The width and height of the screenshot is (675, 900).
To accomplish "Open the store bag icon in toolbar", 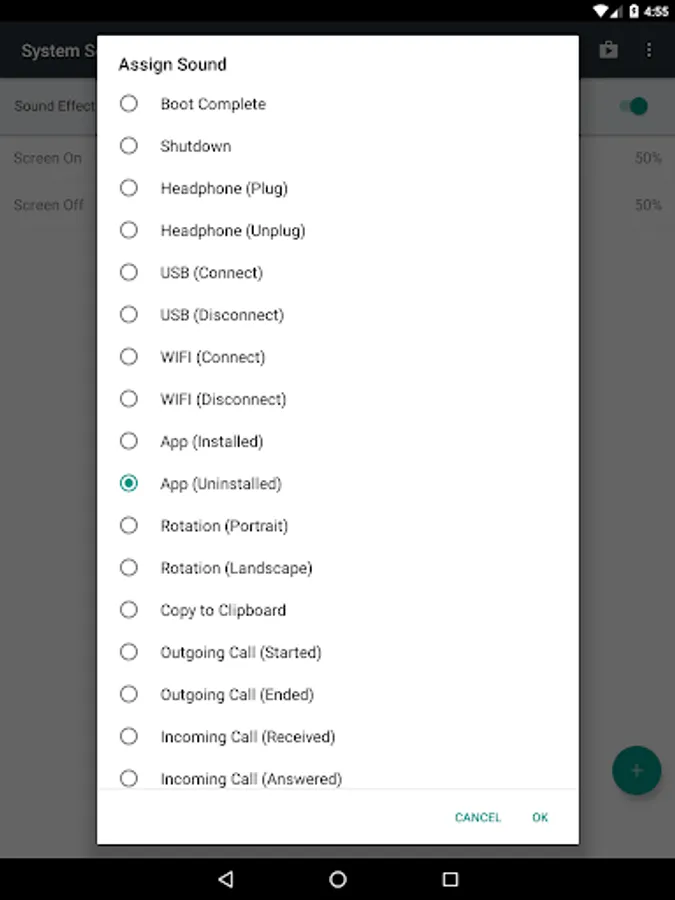I will click(x=609, y=50).
